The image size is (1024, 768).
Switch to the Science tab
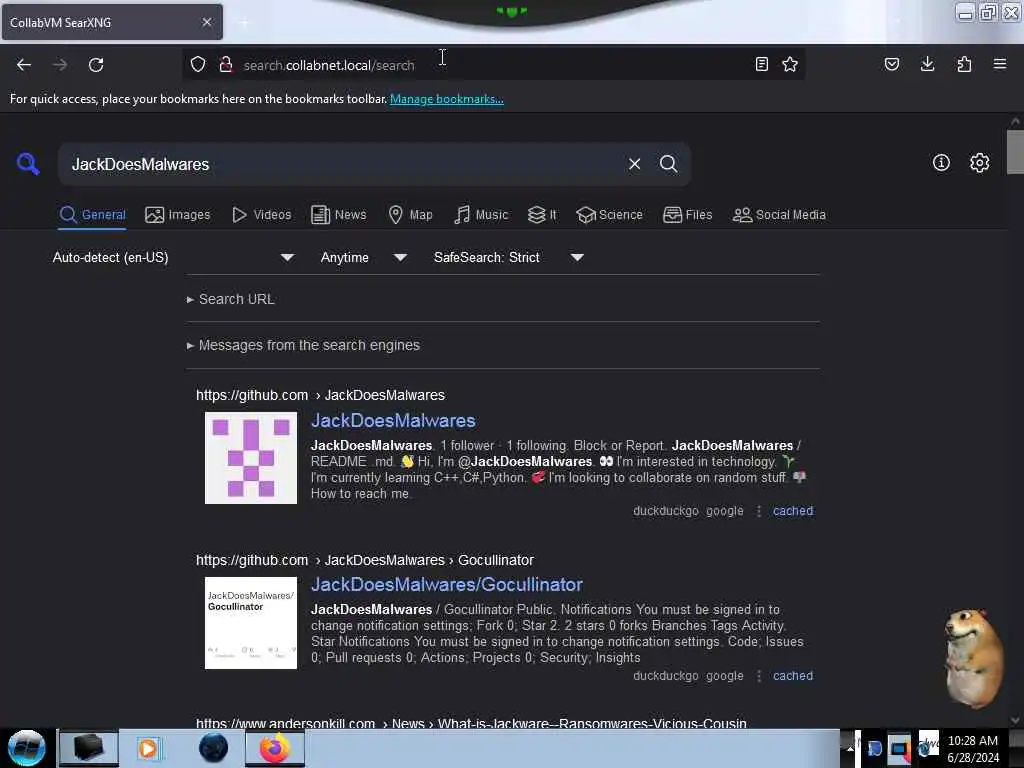point(609,215)
